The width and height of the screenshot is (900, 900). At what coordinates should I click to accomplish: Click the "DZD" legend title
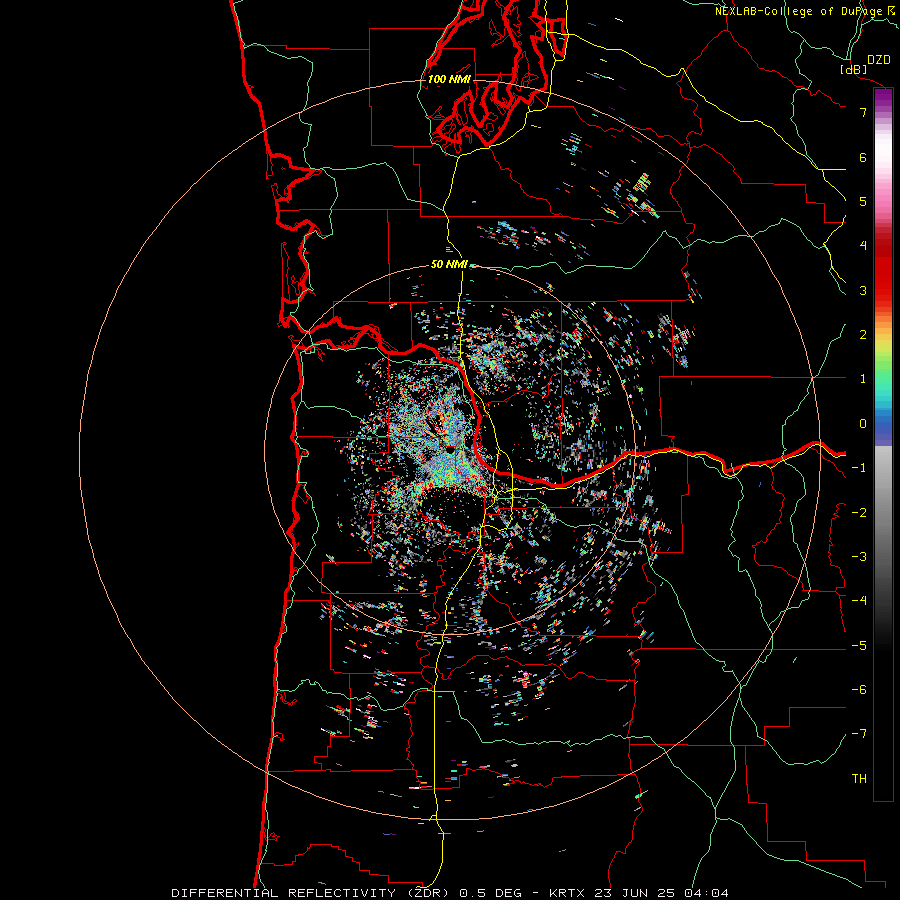(x=879, y=60)
